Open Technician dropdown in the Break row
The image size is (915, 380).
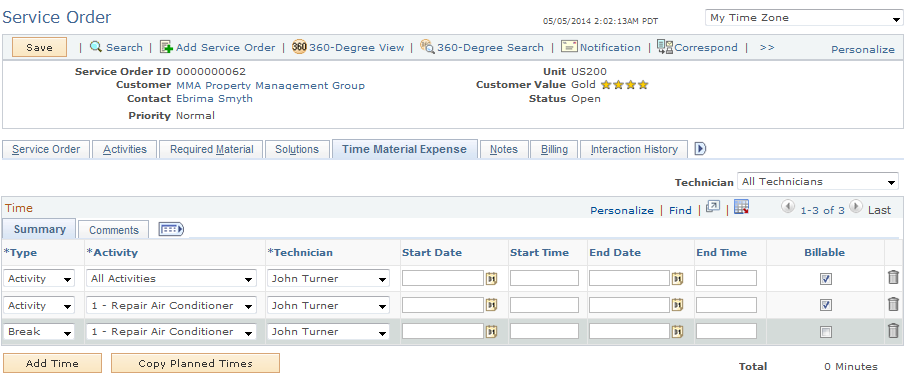[329, 332]
